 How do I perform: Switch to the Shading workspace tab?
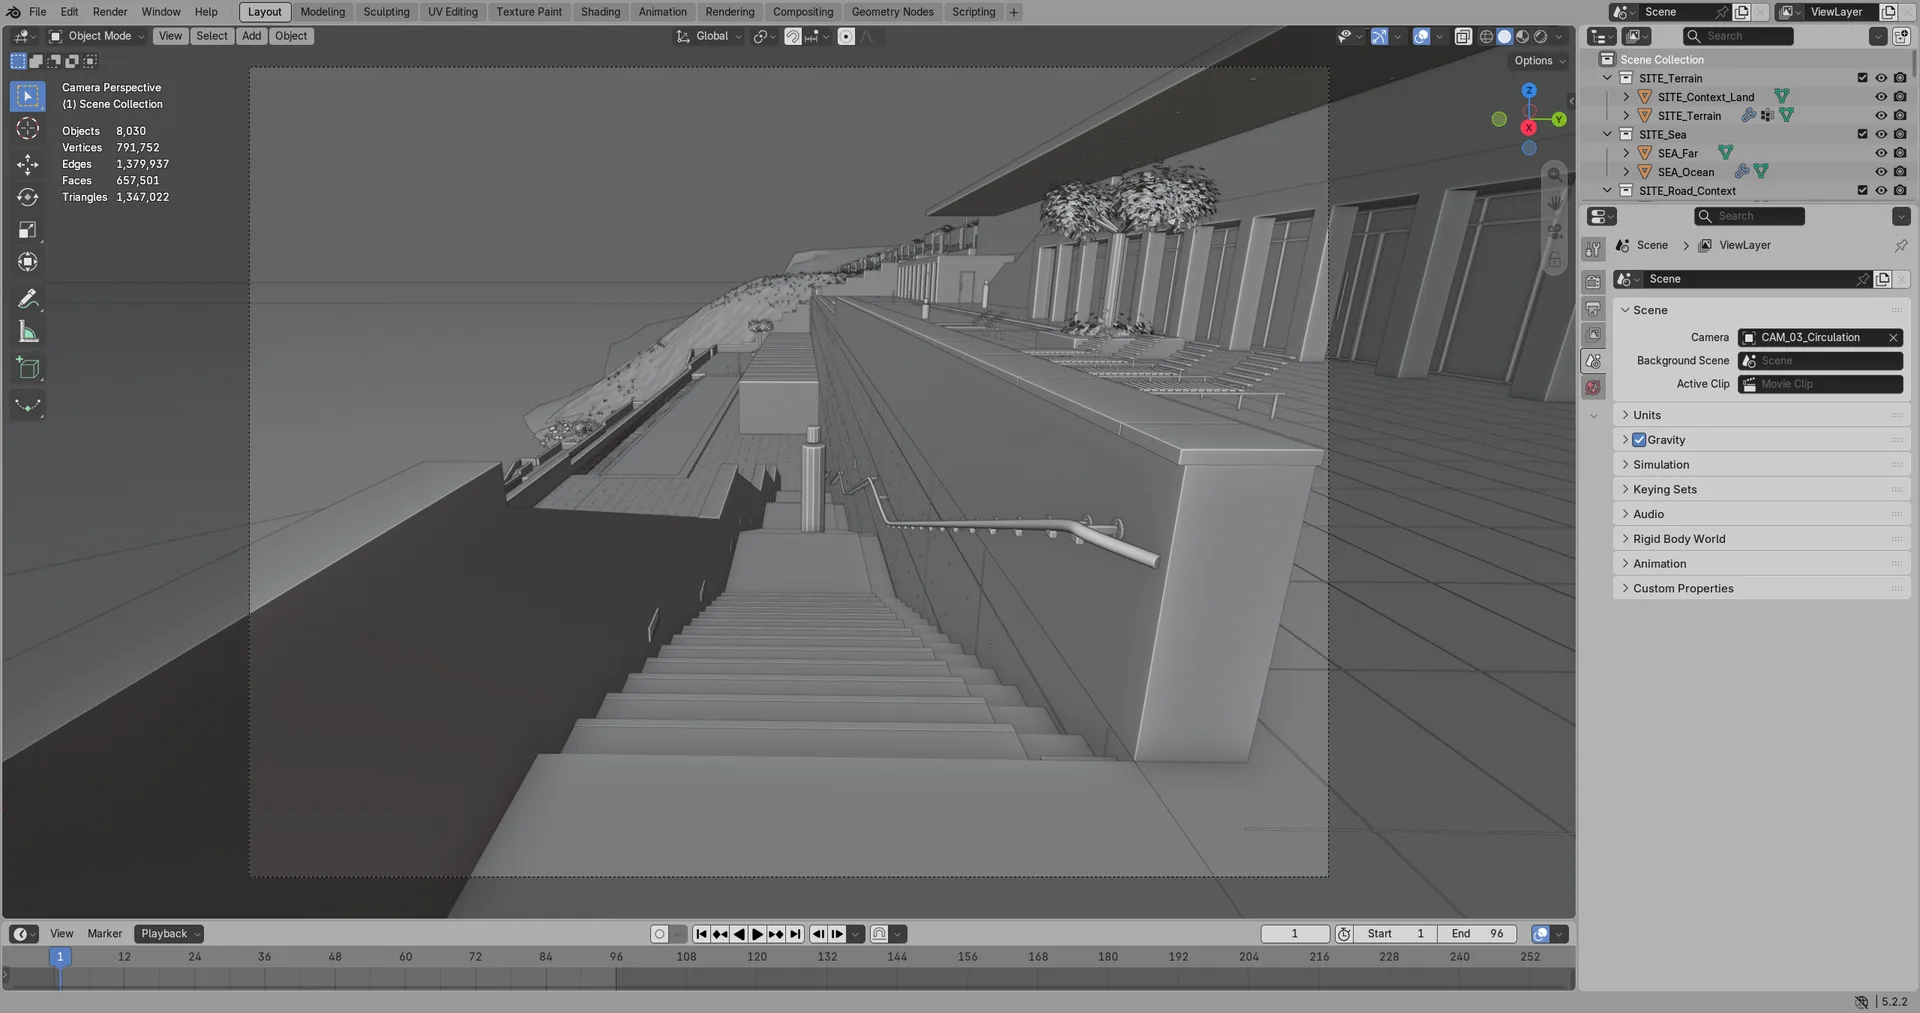coord(600,12)
